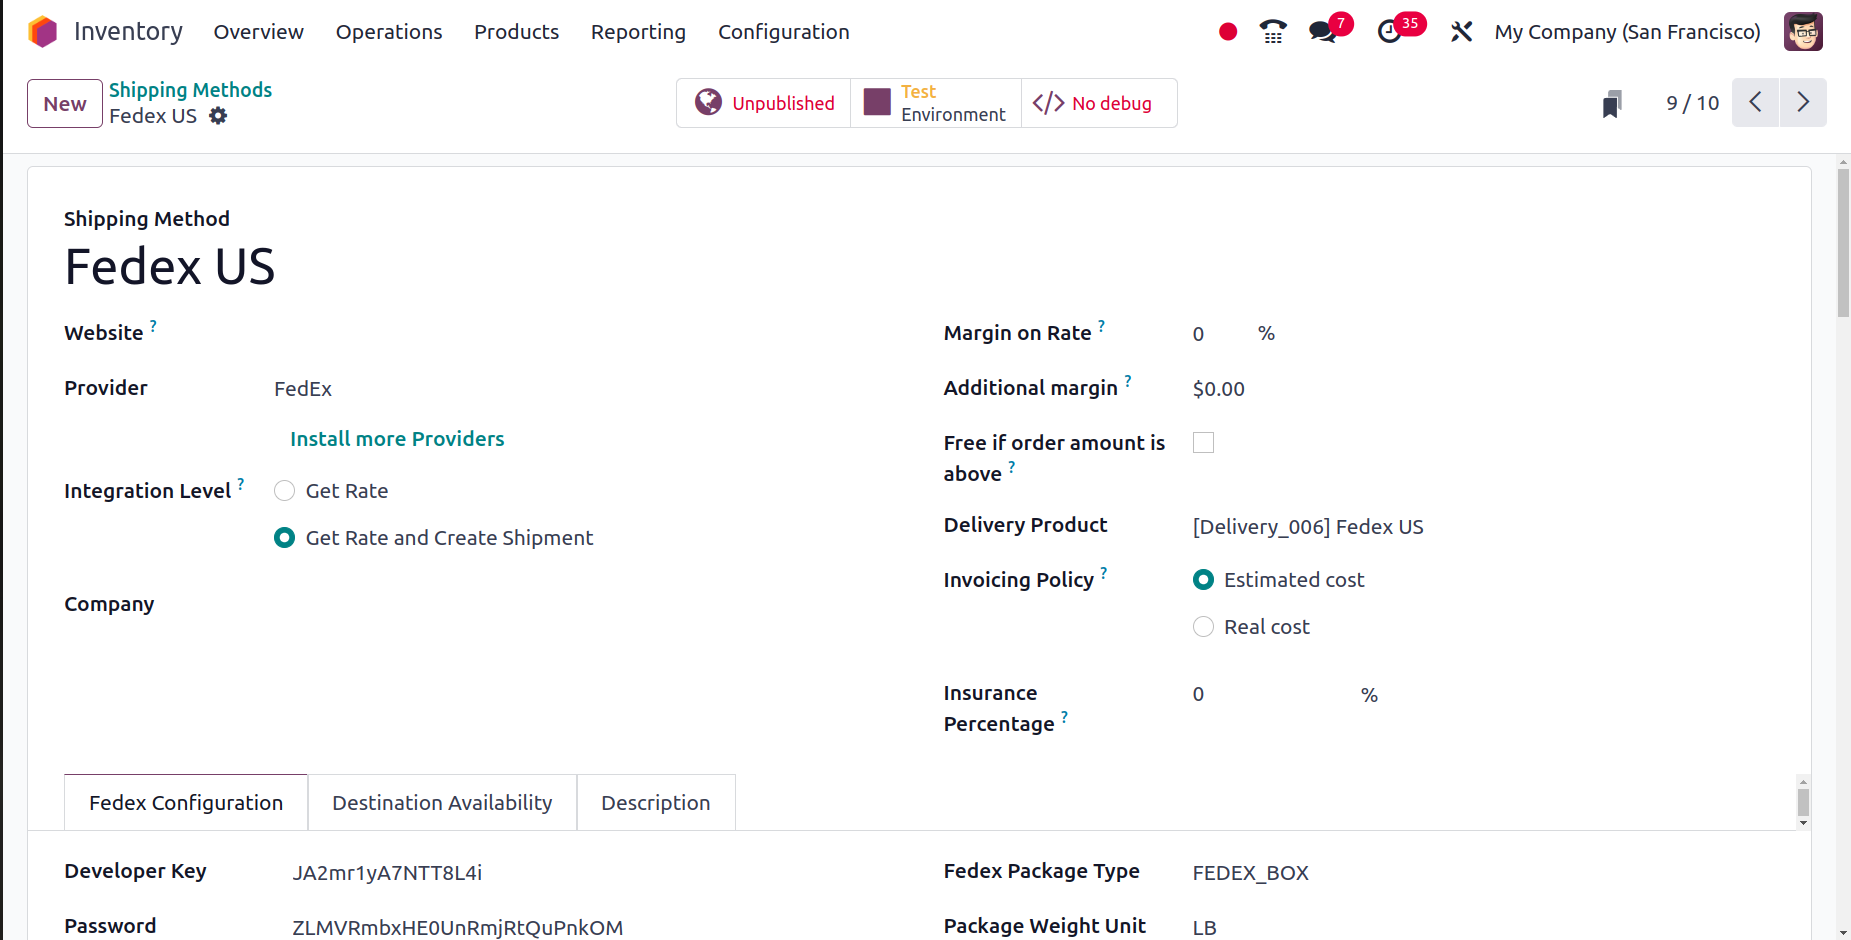Screen dimensions: 1851x940
Task: Click the tab bar small scrollbar thumb
Action: coord(1803,802)
